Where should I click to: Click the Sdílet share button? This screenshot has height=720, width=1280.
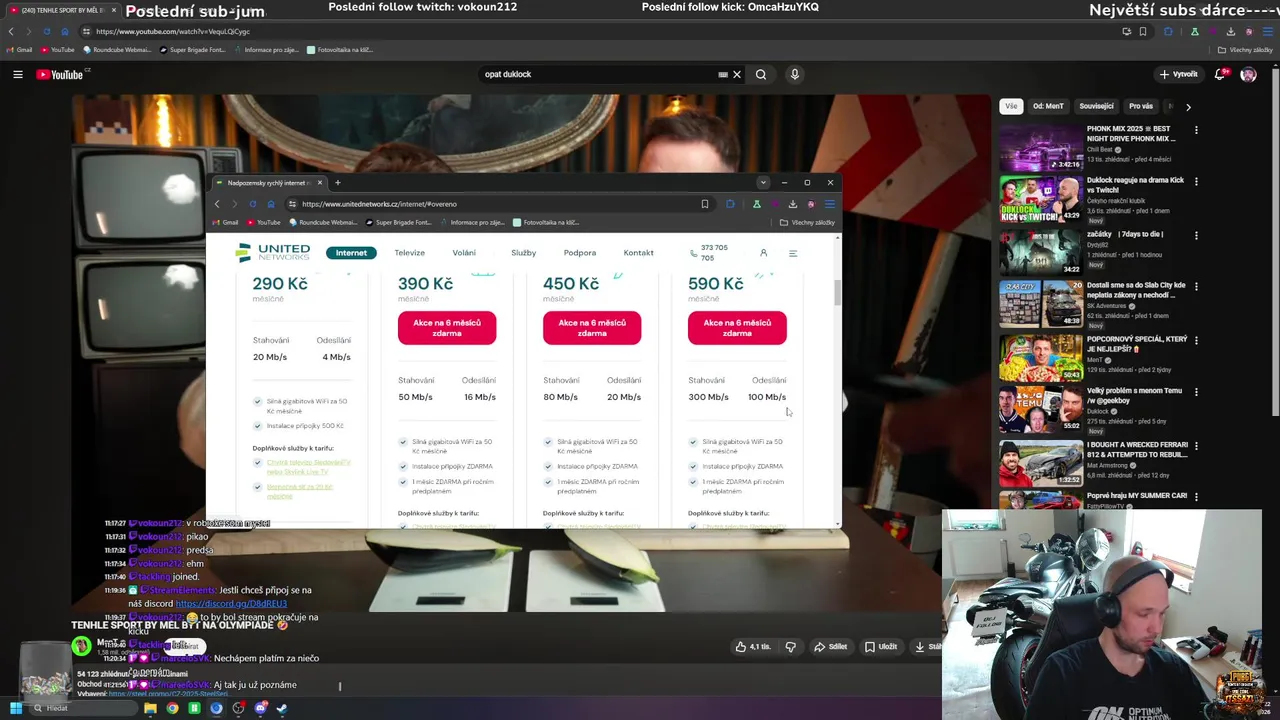[x=831, y=646]
